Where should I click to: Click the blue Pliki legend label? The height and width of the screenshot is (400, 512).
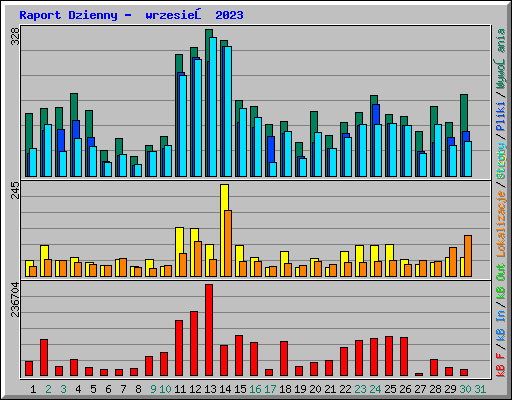pos(501,117)
